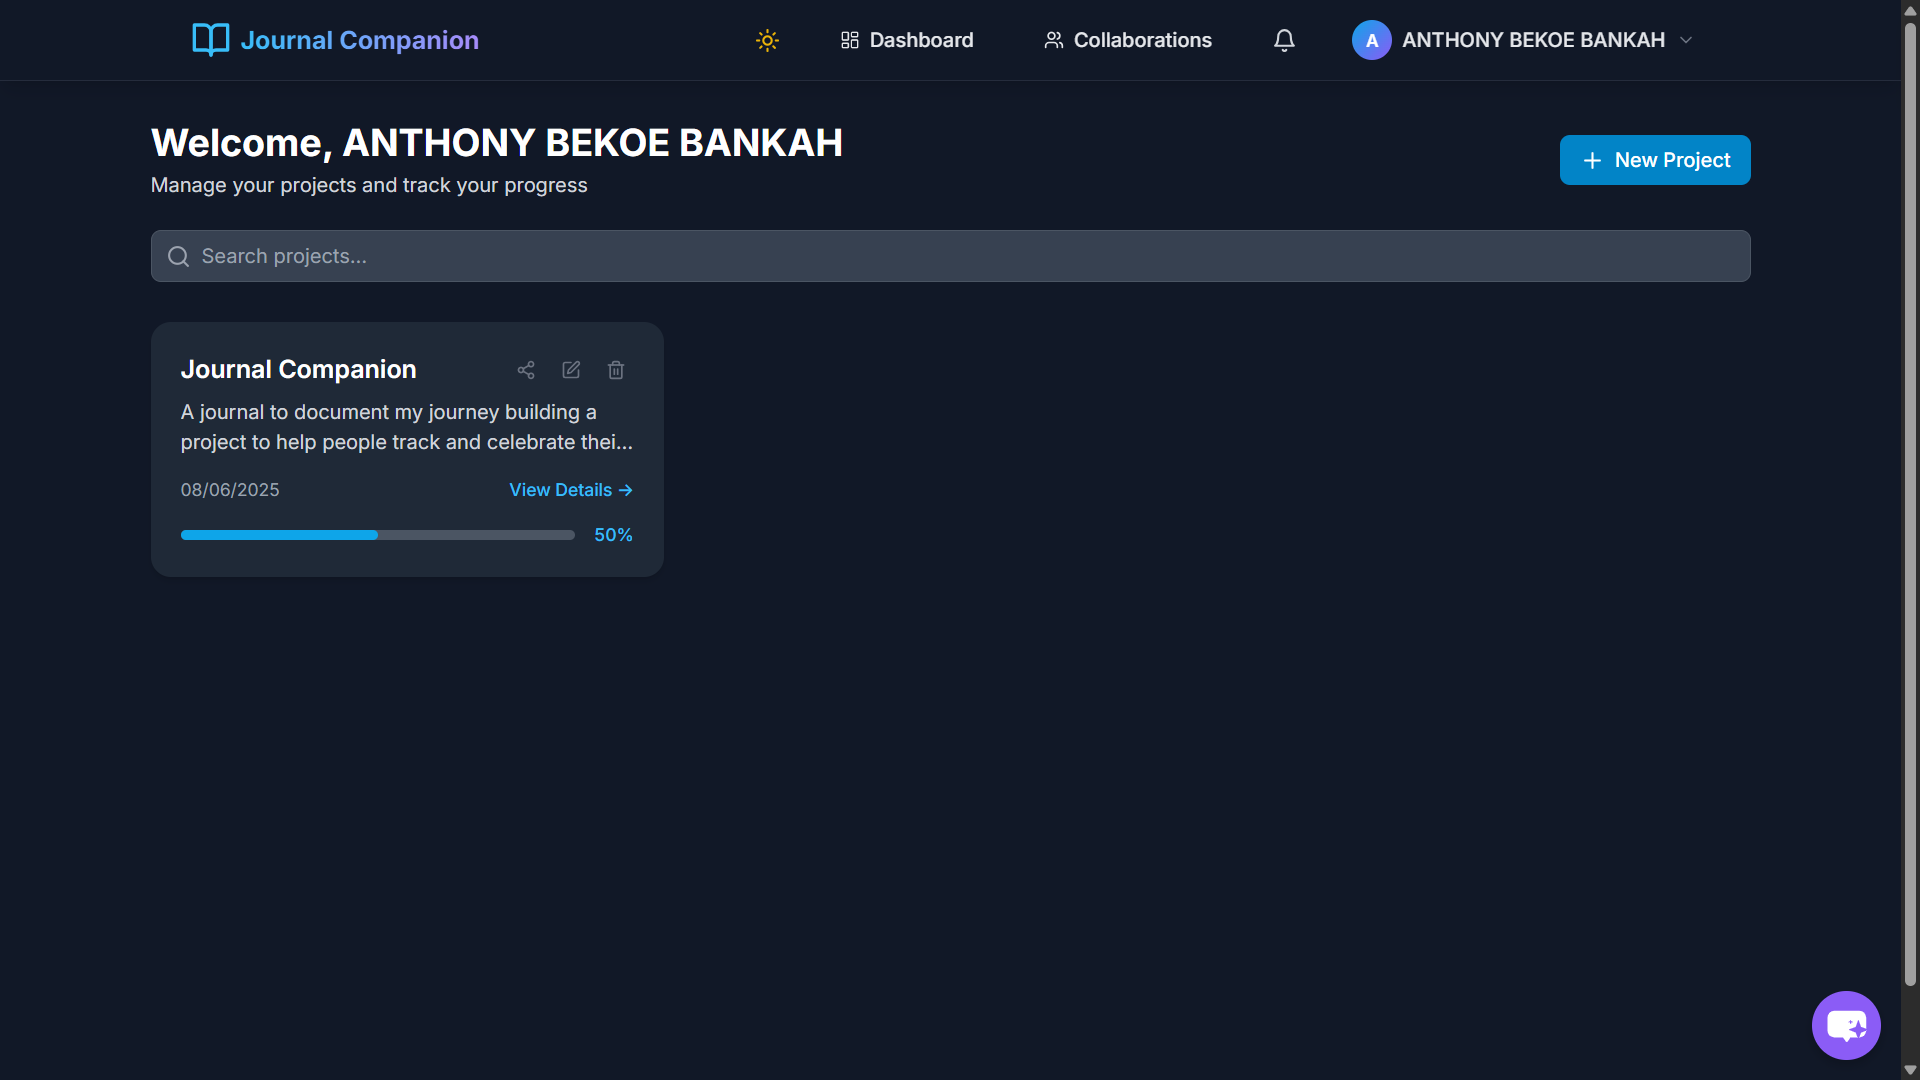1920x1080 pixels.
Task: Create a New Project
Action: tap(1655, 160)
